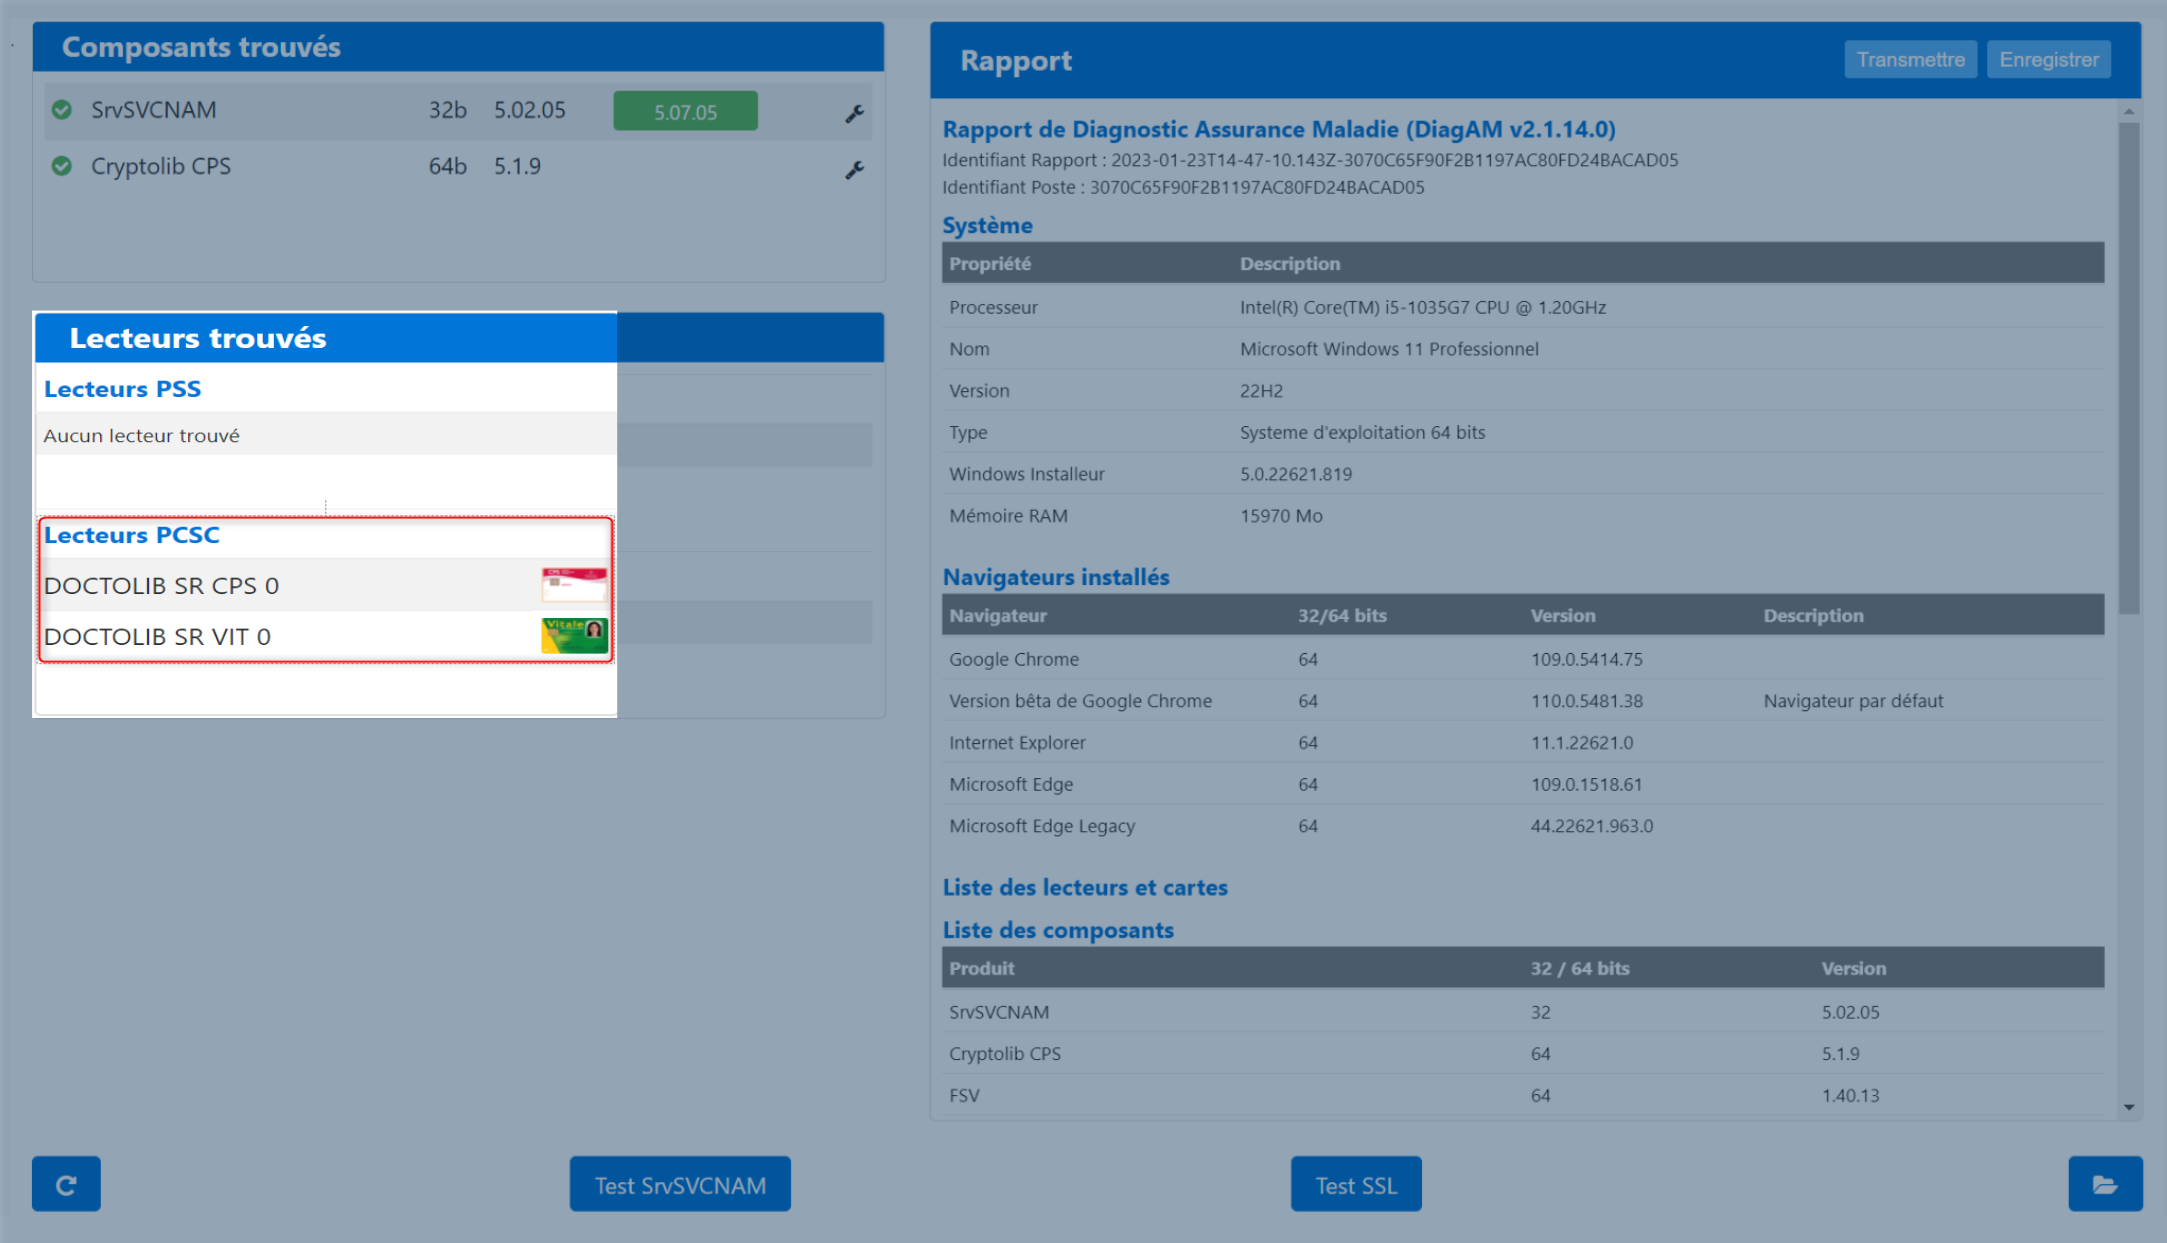The height and width of the screenshot is (1243, 2167).
Task: Click the report scrollbar up arrow
Action: click(2129, 111)
